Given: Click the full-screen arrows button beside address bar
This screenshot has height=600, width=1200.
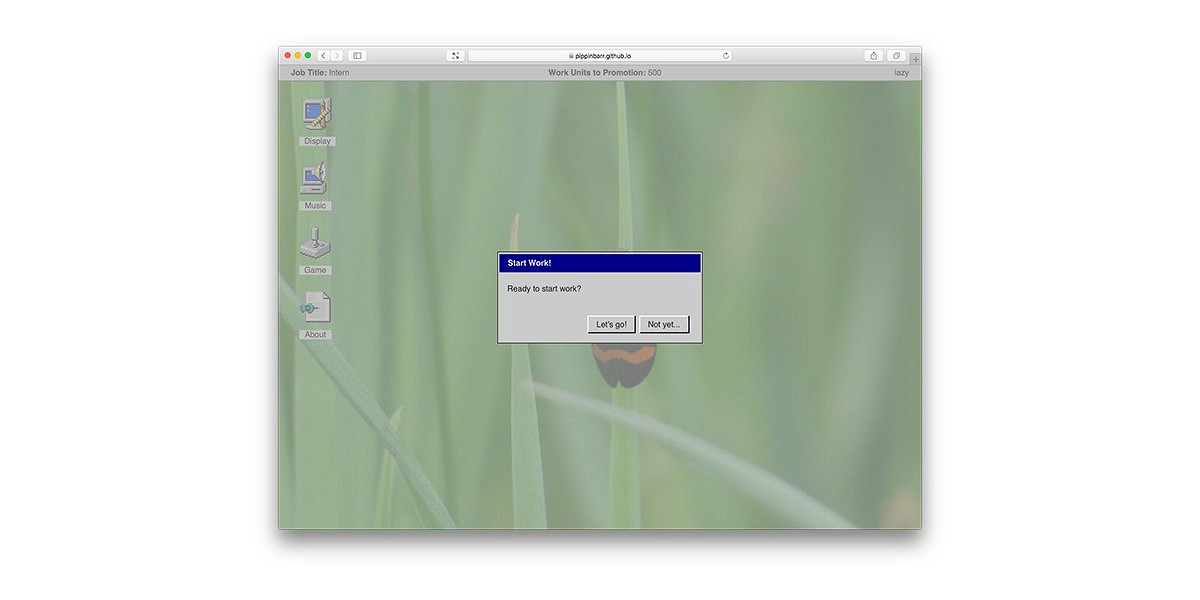Looking at the screenshot, I should [455, 56].
